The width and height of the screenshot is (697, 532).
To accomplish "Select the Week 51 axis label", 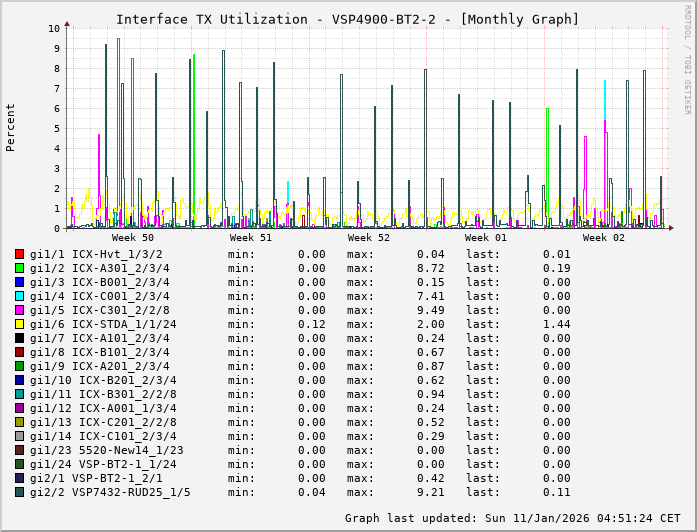I will tap(251, 238).
